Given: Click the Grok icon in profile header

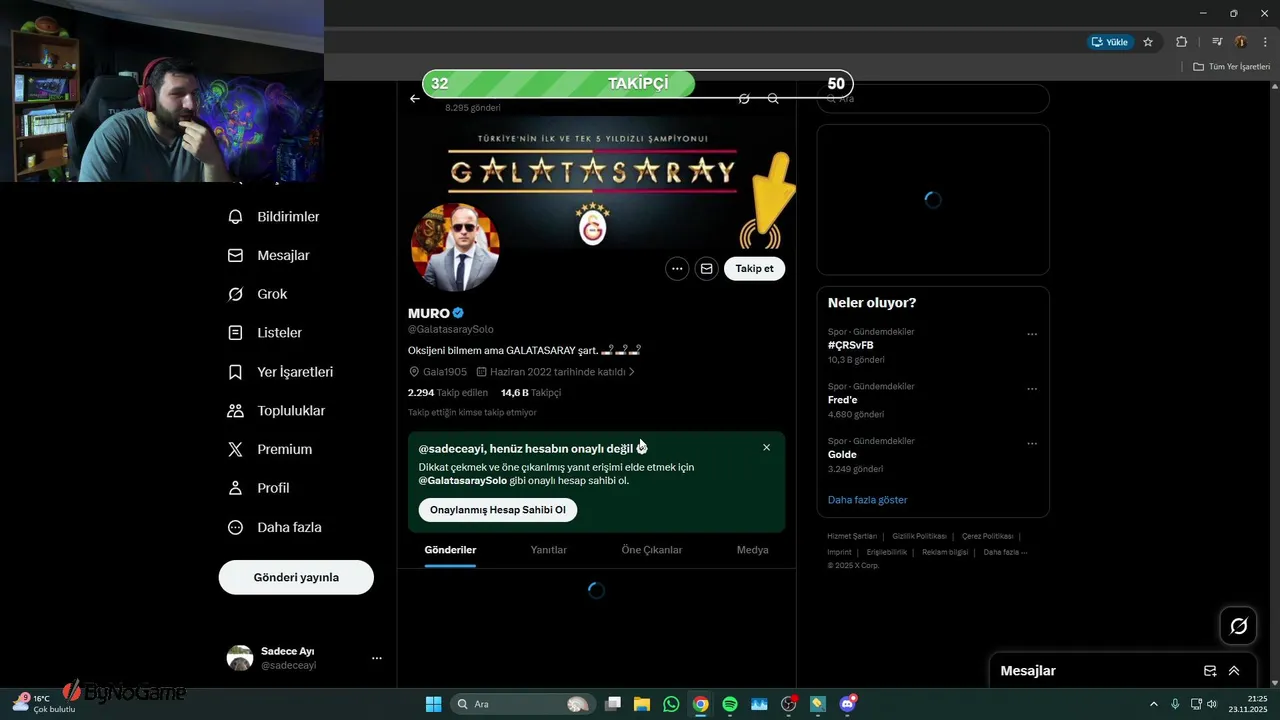Looking at the screenshot, I should pyautogui.click(x=744, y=99).
